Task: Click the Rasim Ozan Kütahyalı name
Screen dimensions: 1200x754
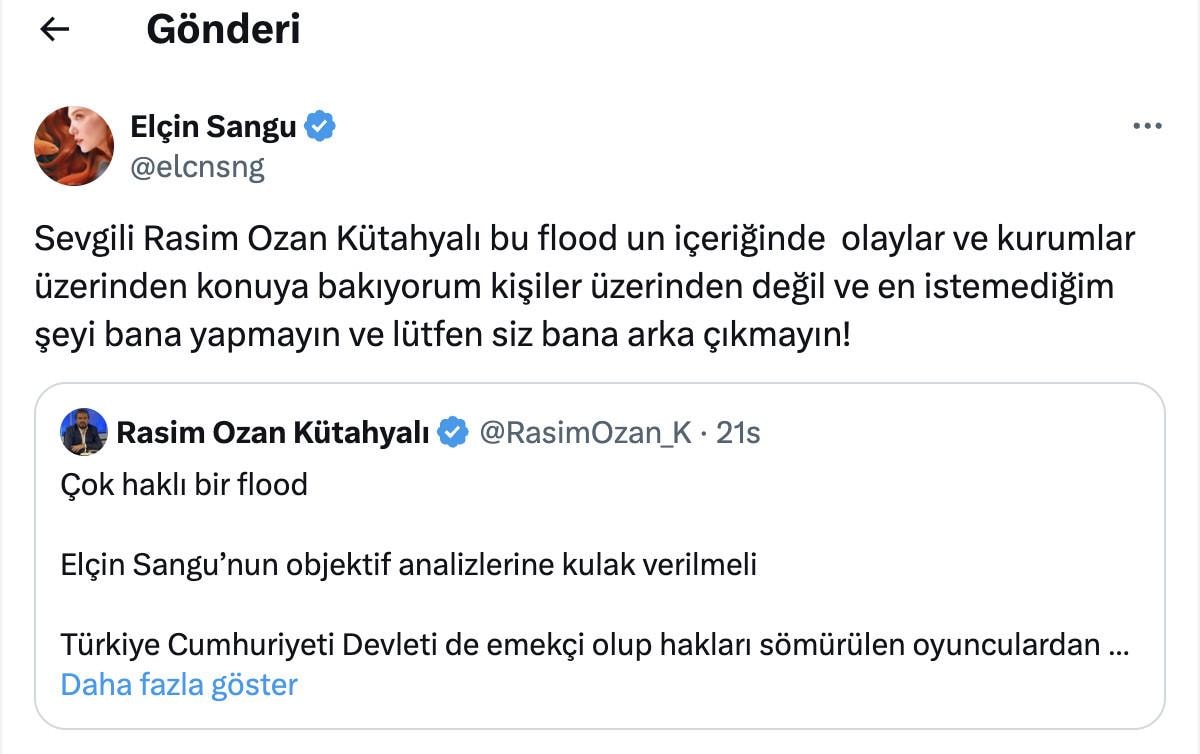Action: (x=273, y=432)
